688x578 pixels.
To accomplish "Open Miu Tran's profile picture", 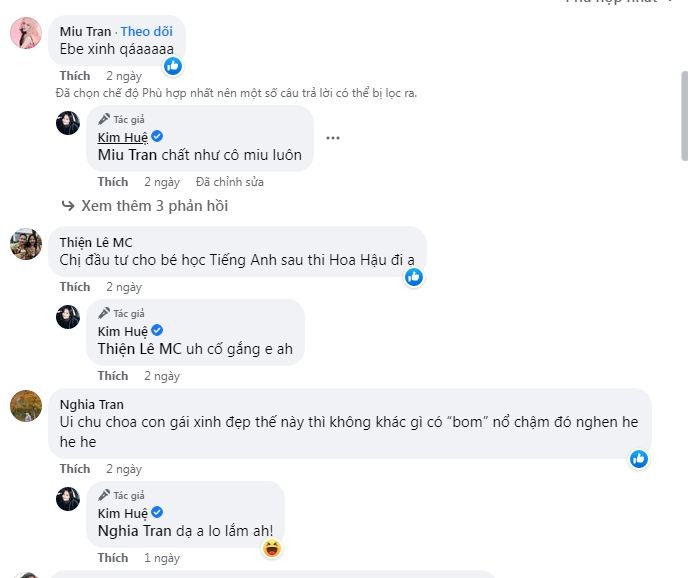I will click(25, 33).
